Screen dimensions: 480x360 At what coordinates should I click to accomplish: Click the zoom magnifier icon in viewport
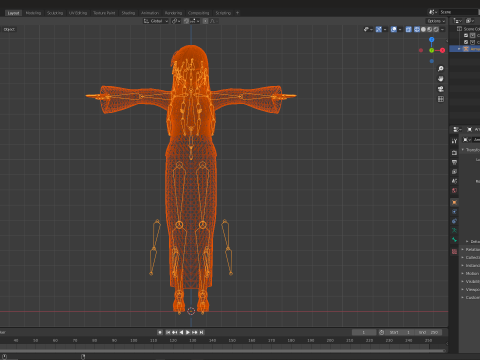441,69
